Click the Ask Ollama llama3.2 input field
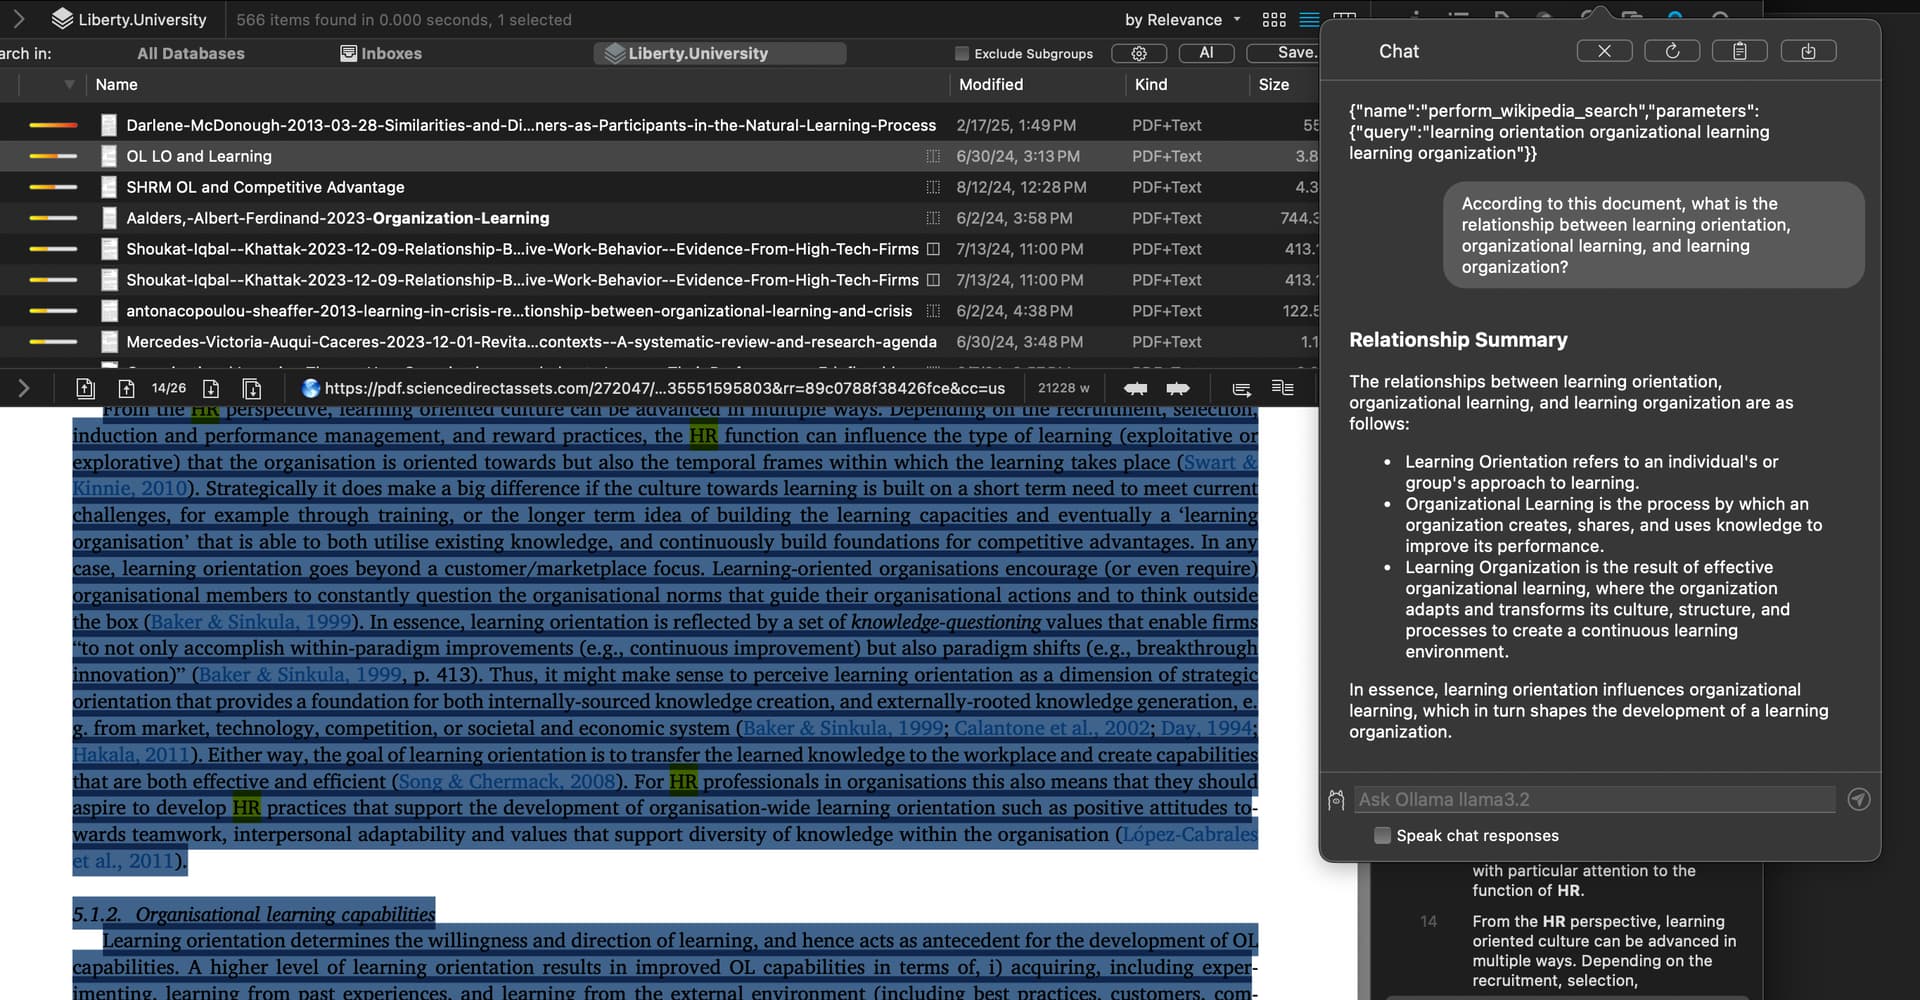The image size is (1920, 1000). [x=1594, y=799]
